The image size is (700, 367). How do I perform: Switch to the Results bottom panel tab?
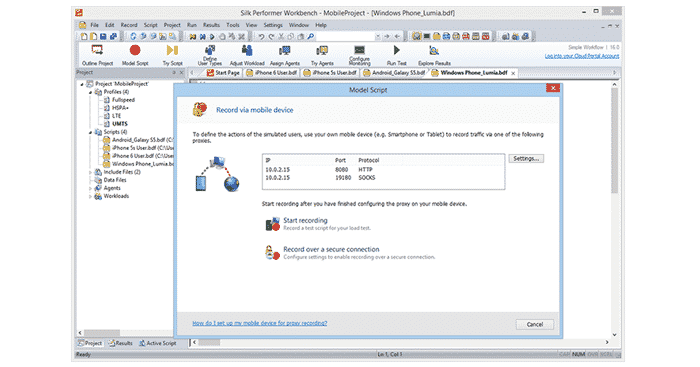(x=121, y=343)
